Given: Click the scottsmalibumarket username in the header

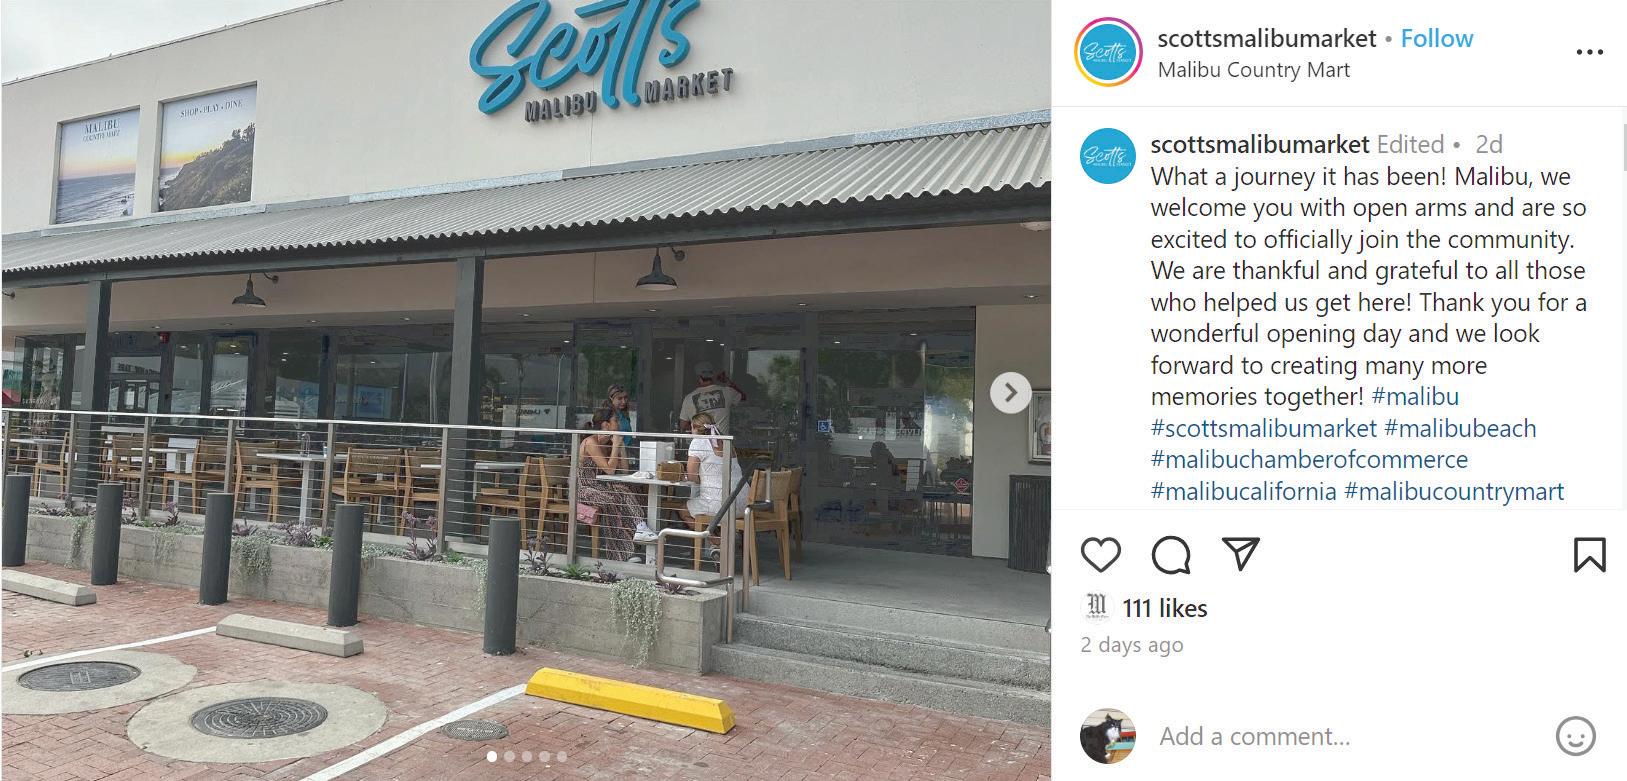Looking at the screenshot, I should point(1266,39).
